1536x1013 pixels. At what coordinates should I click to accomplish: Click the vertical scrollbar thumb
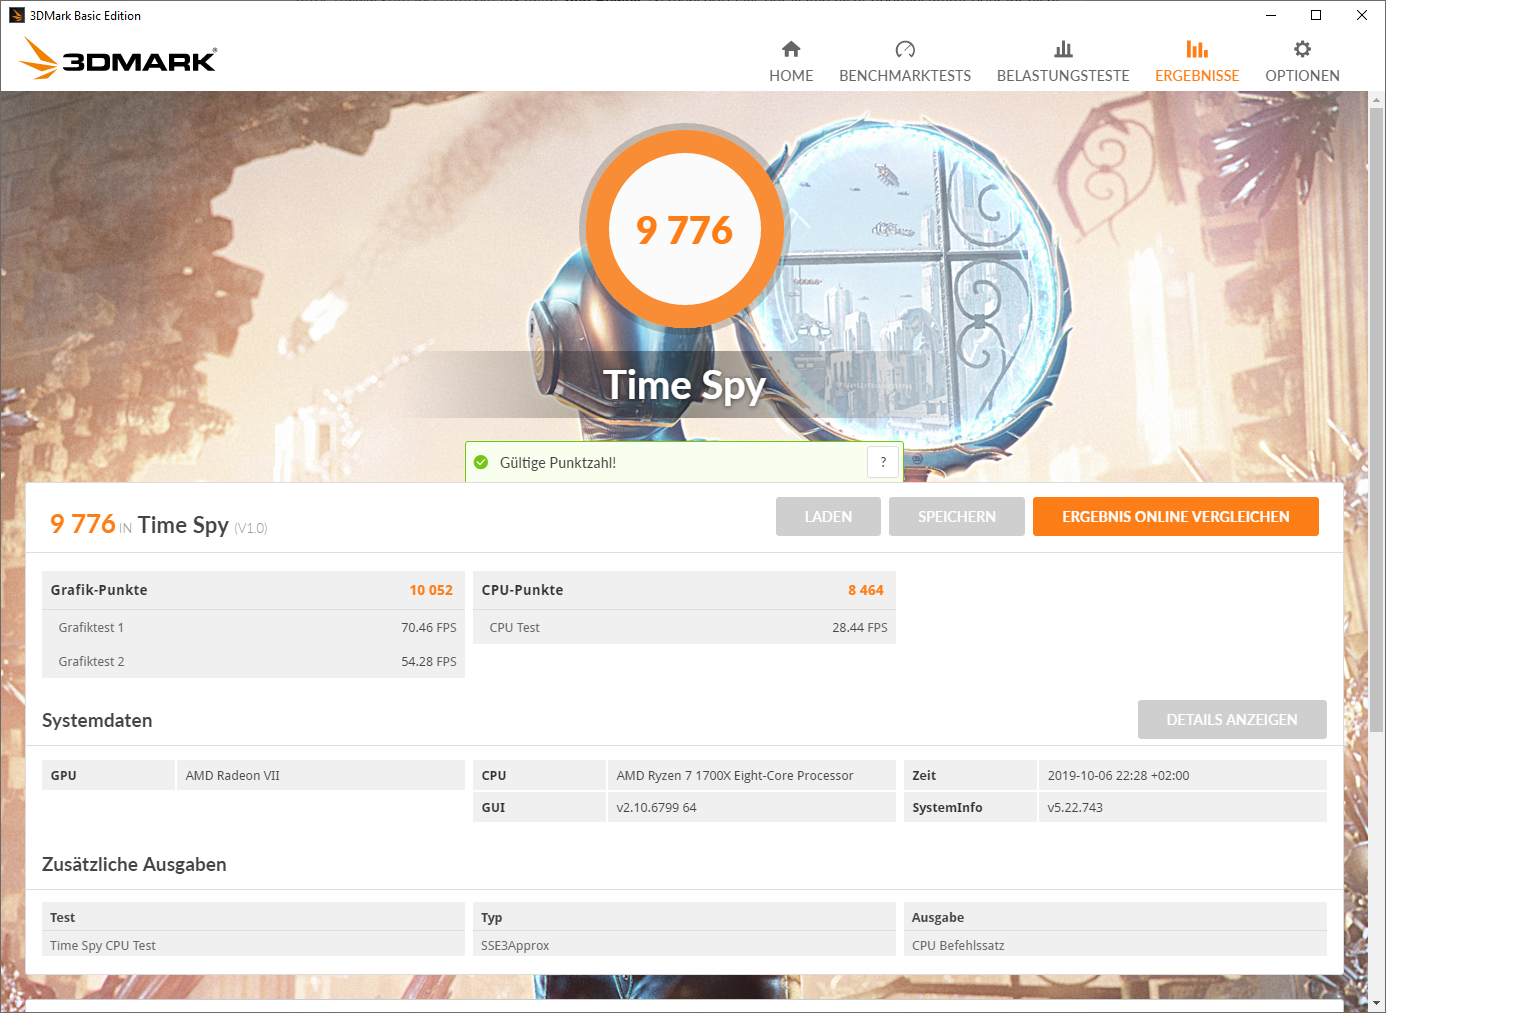coord(1377,420)
